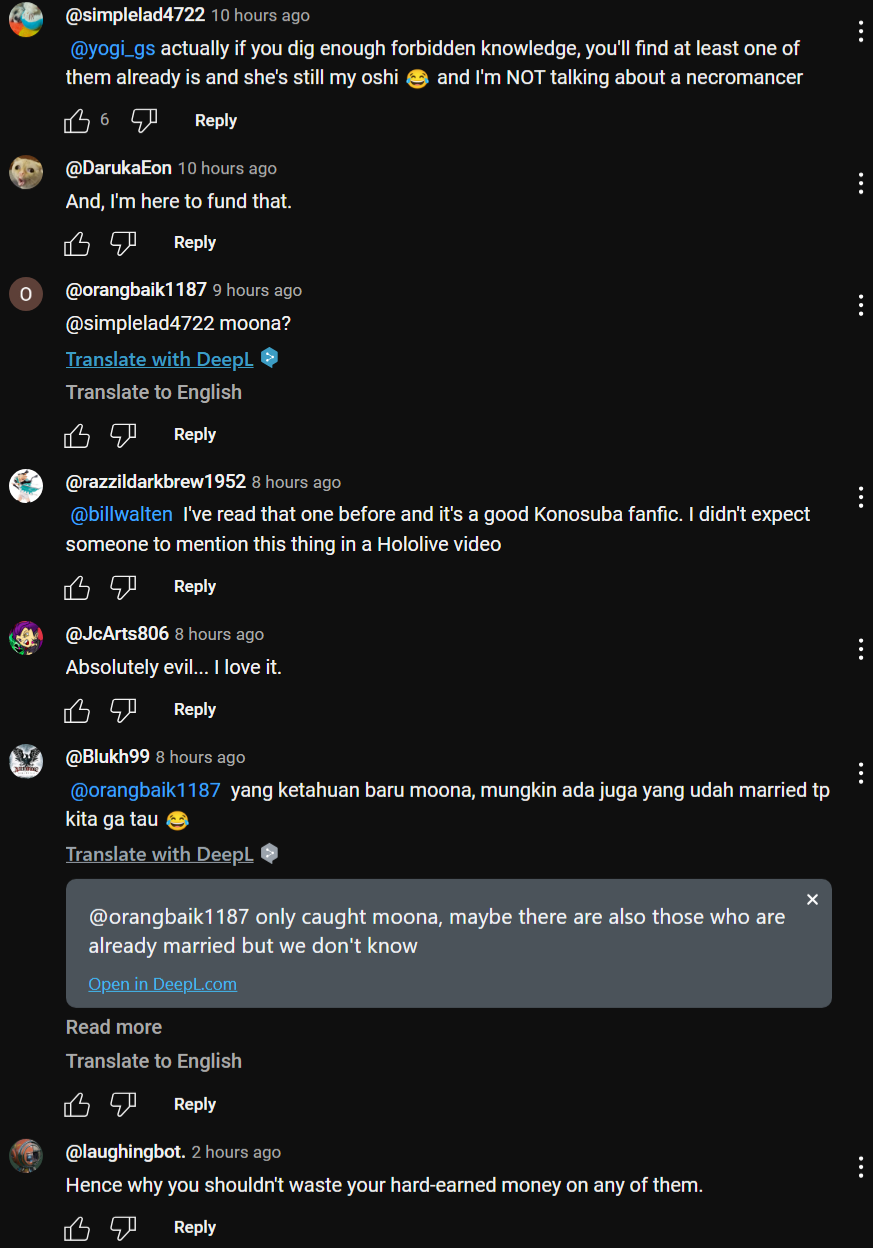Image resolution: width=873 pixels, height=1248 pixels.
Task: Reply to @laughingbot.'s comment
Action: (x=194, y=1227)
